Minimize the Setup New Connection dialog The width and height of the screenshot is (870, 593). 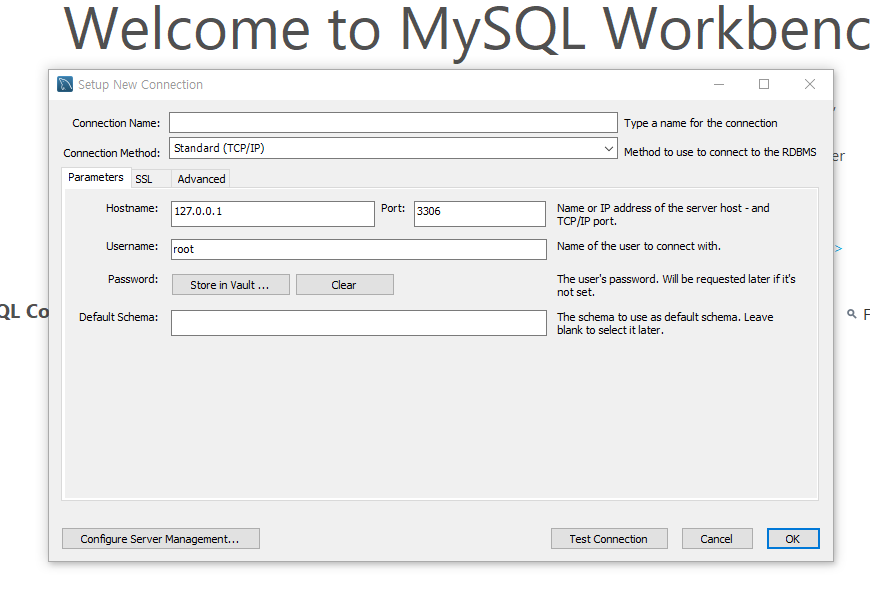click(x=719, y=84)
